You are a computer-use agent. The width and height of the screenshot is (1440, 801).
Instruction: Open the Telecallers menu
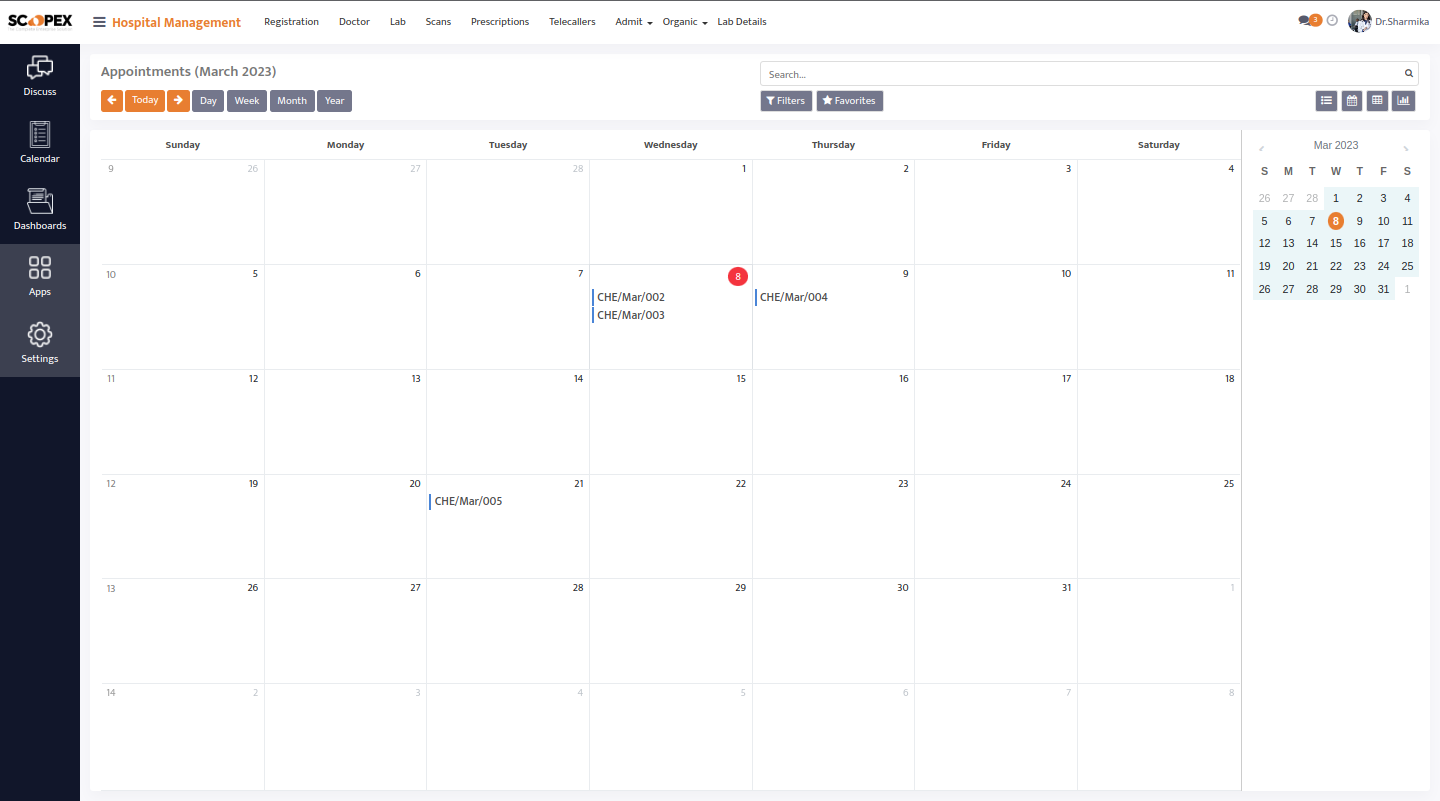(572, 22)
